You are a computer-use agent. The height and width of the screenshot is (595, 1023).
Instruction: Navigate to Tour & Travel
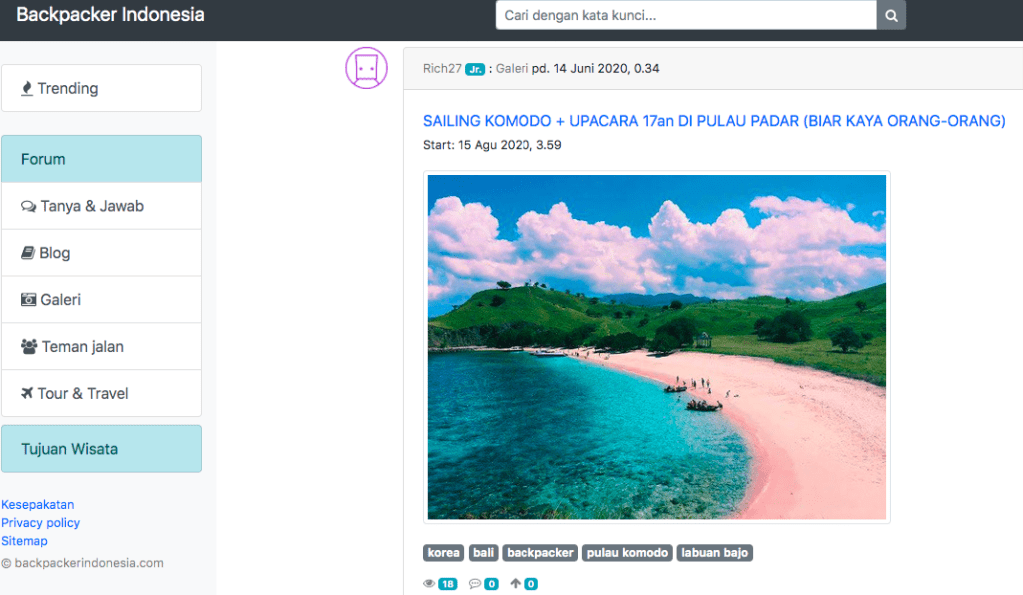pos(101,393)
